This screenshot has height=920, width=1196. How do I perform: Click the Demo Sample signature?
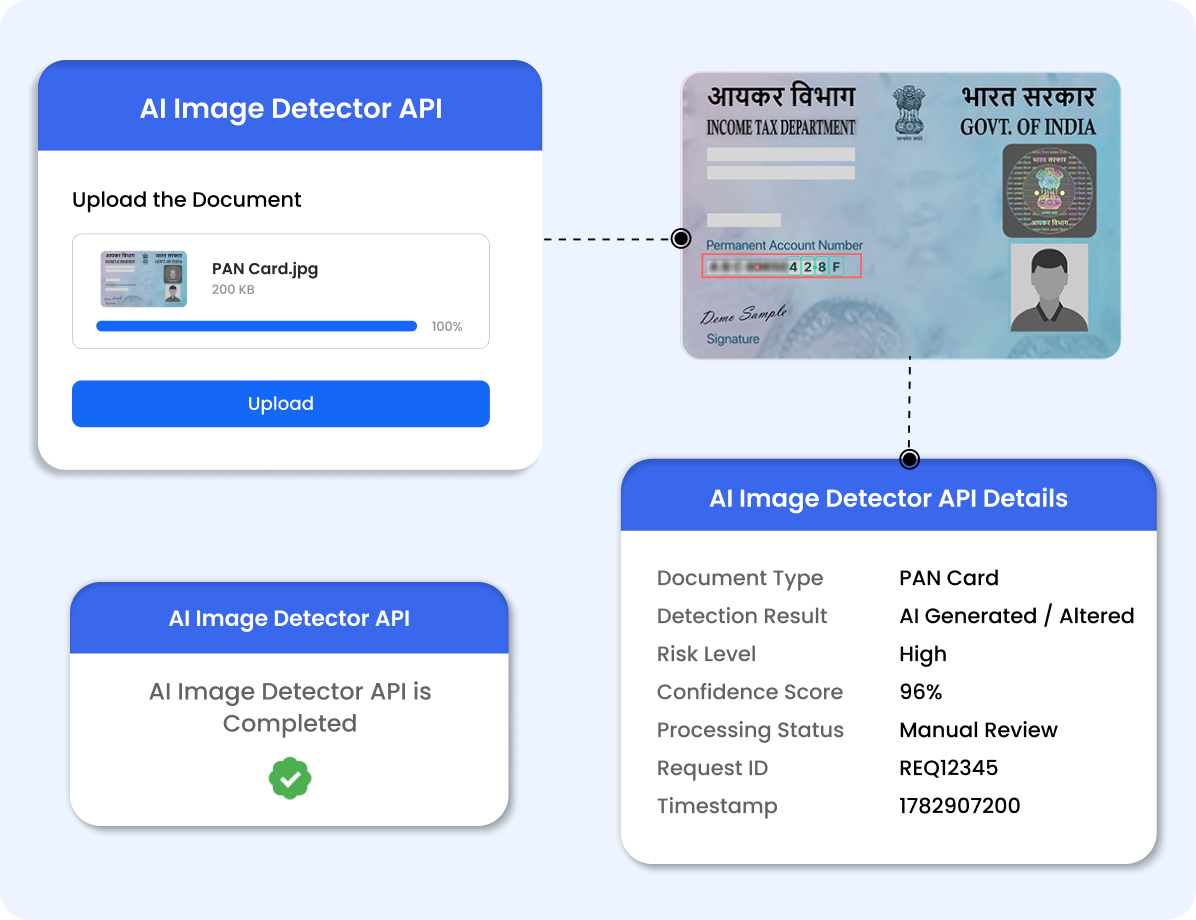coord(743,314)
